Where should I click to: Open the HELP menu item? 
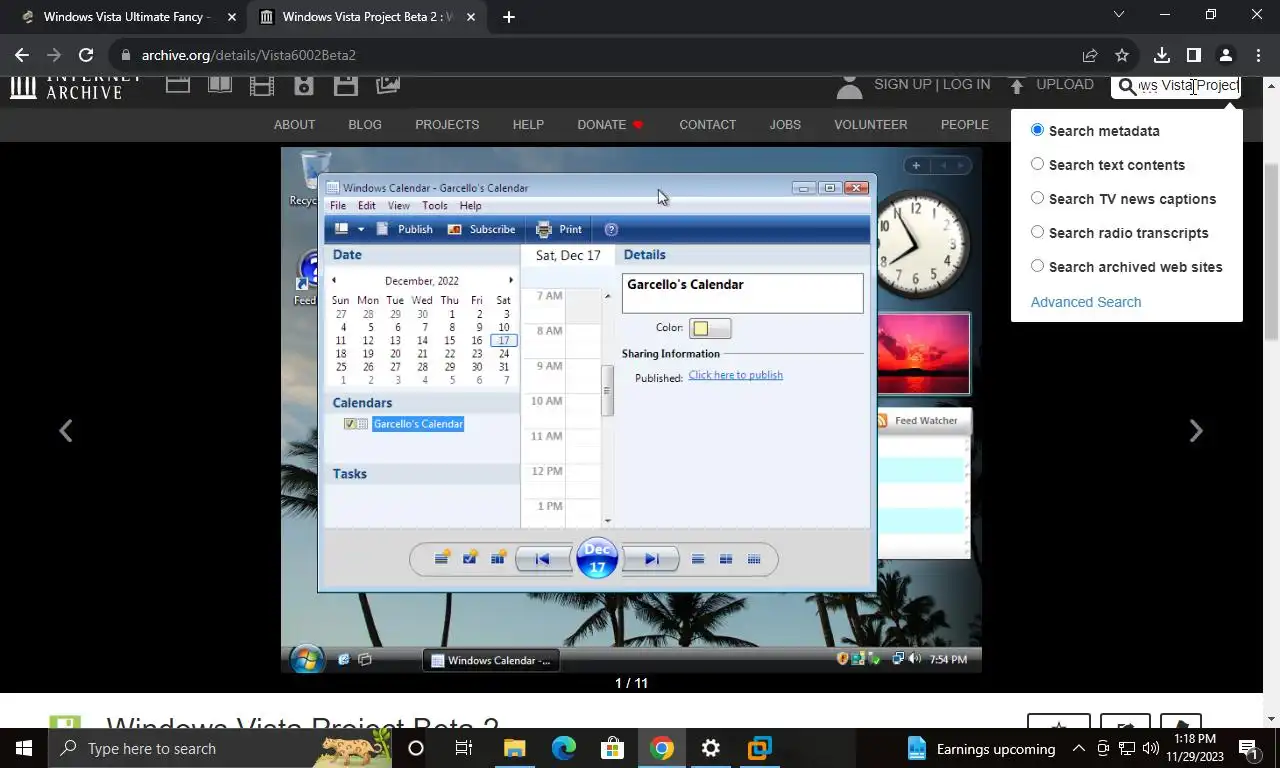[528, 124]
